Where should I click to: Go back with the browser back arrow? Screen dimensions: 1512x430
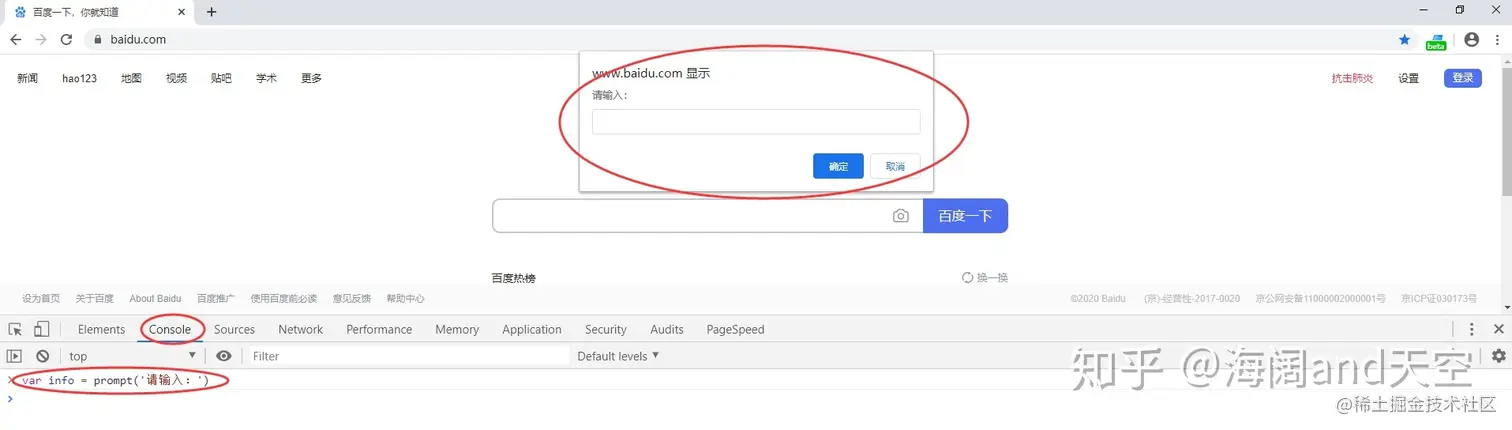click(x=15, y=39)
